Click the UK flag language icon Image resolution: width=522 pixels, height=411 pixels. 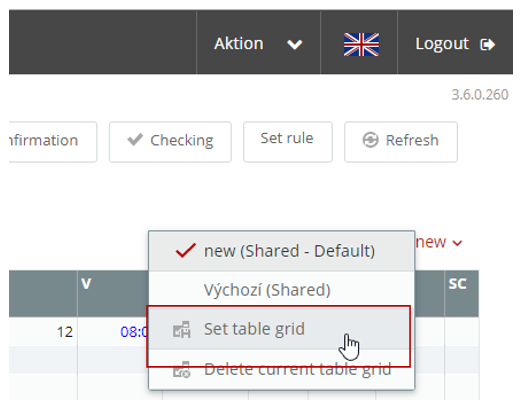[x=361, y=44]
